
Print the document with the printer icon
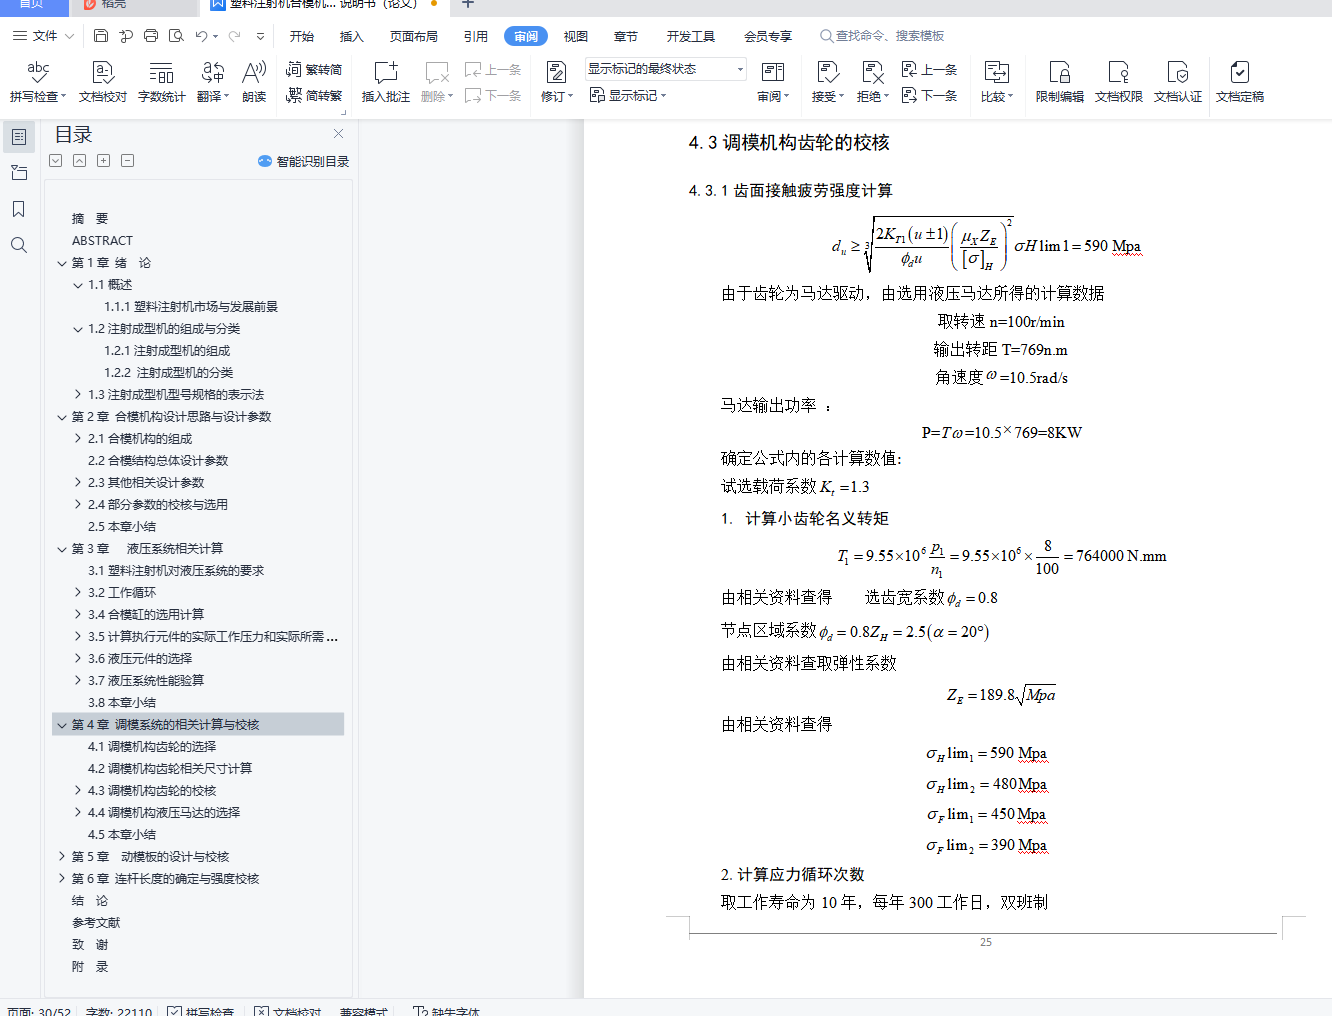[x=151, y=36]
